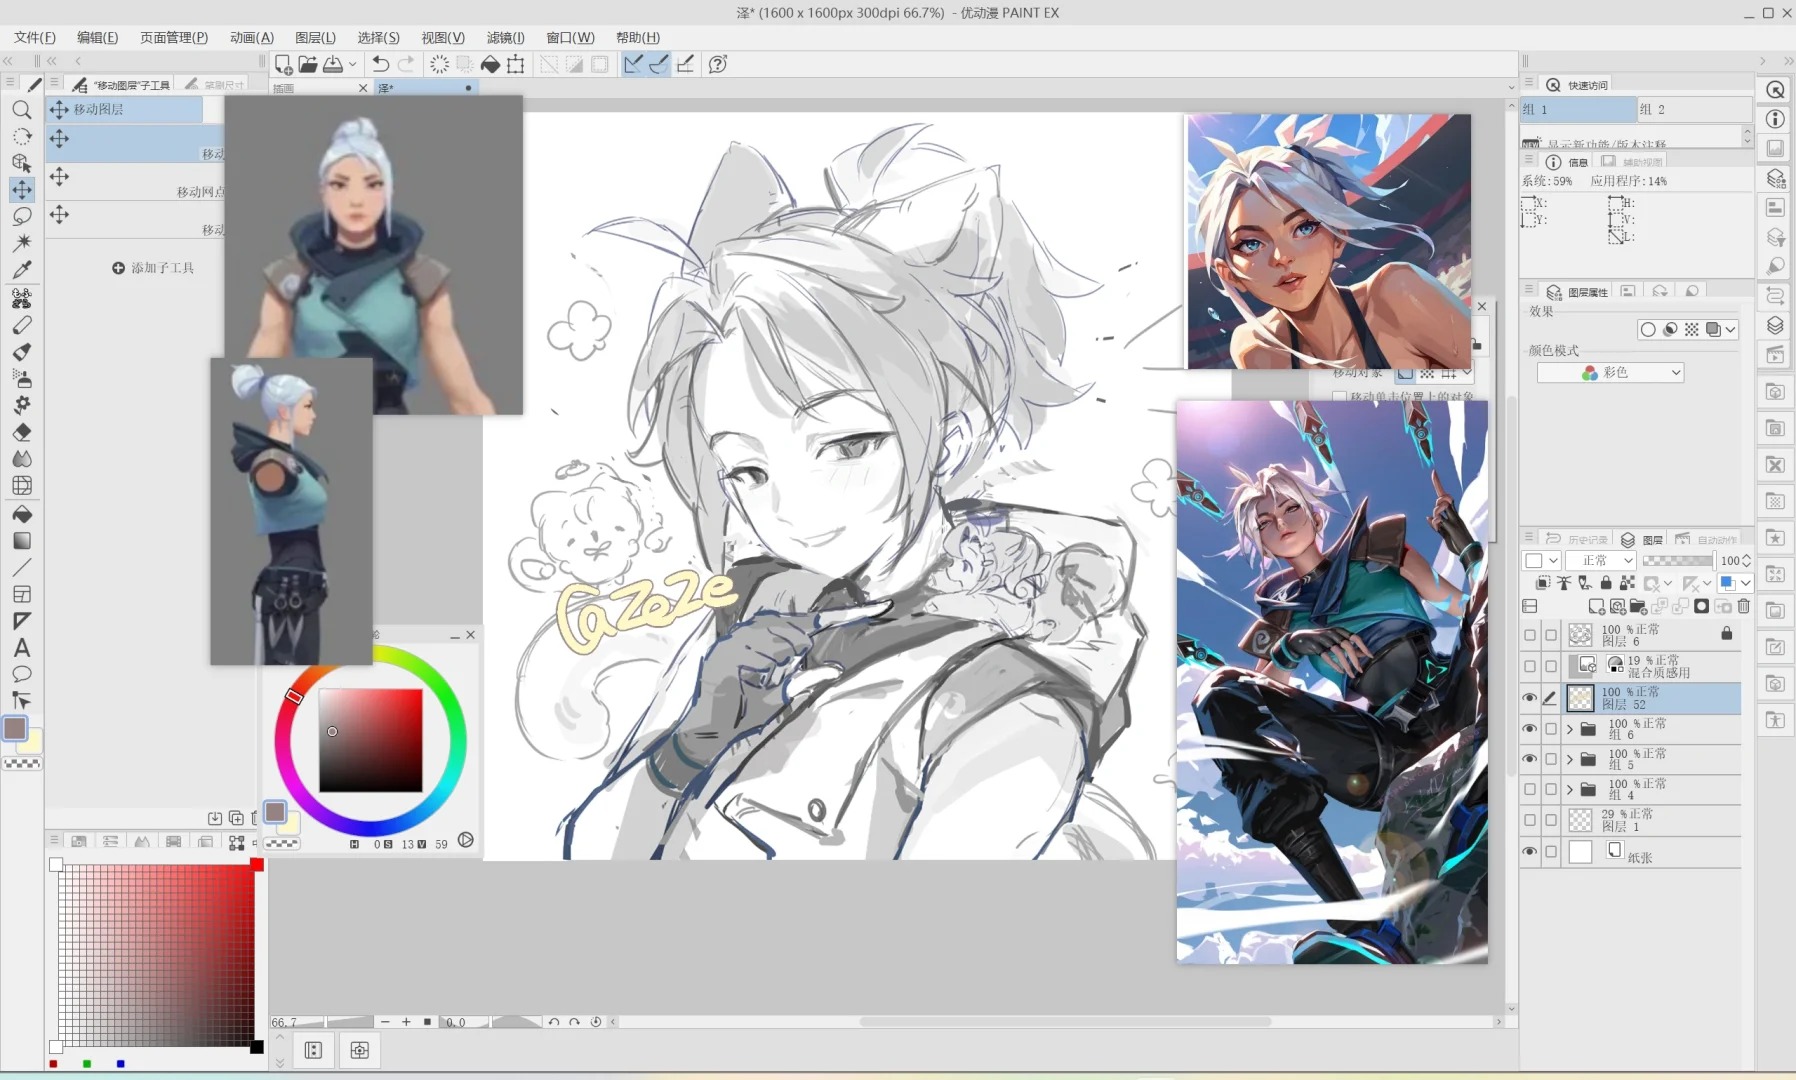1796x1080 pixels.
Task: Expand the 组 4 layer folder
Action: [1570, 790]
